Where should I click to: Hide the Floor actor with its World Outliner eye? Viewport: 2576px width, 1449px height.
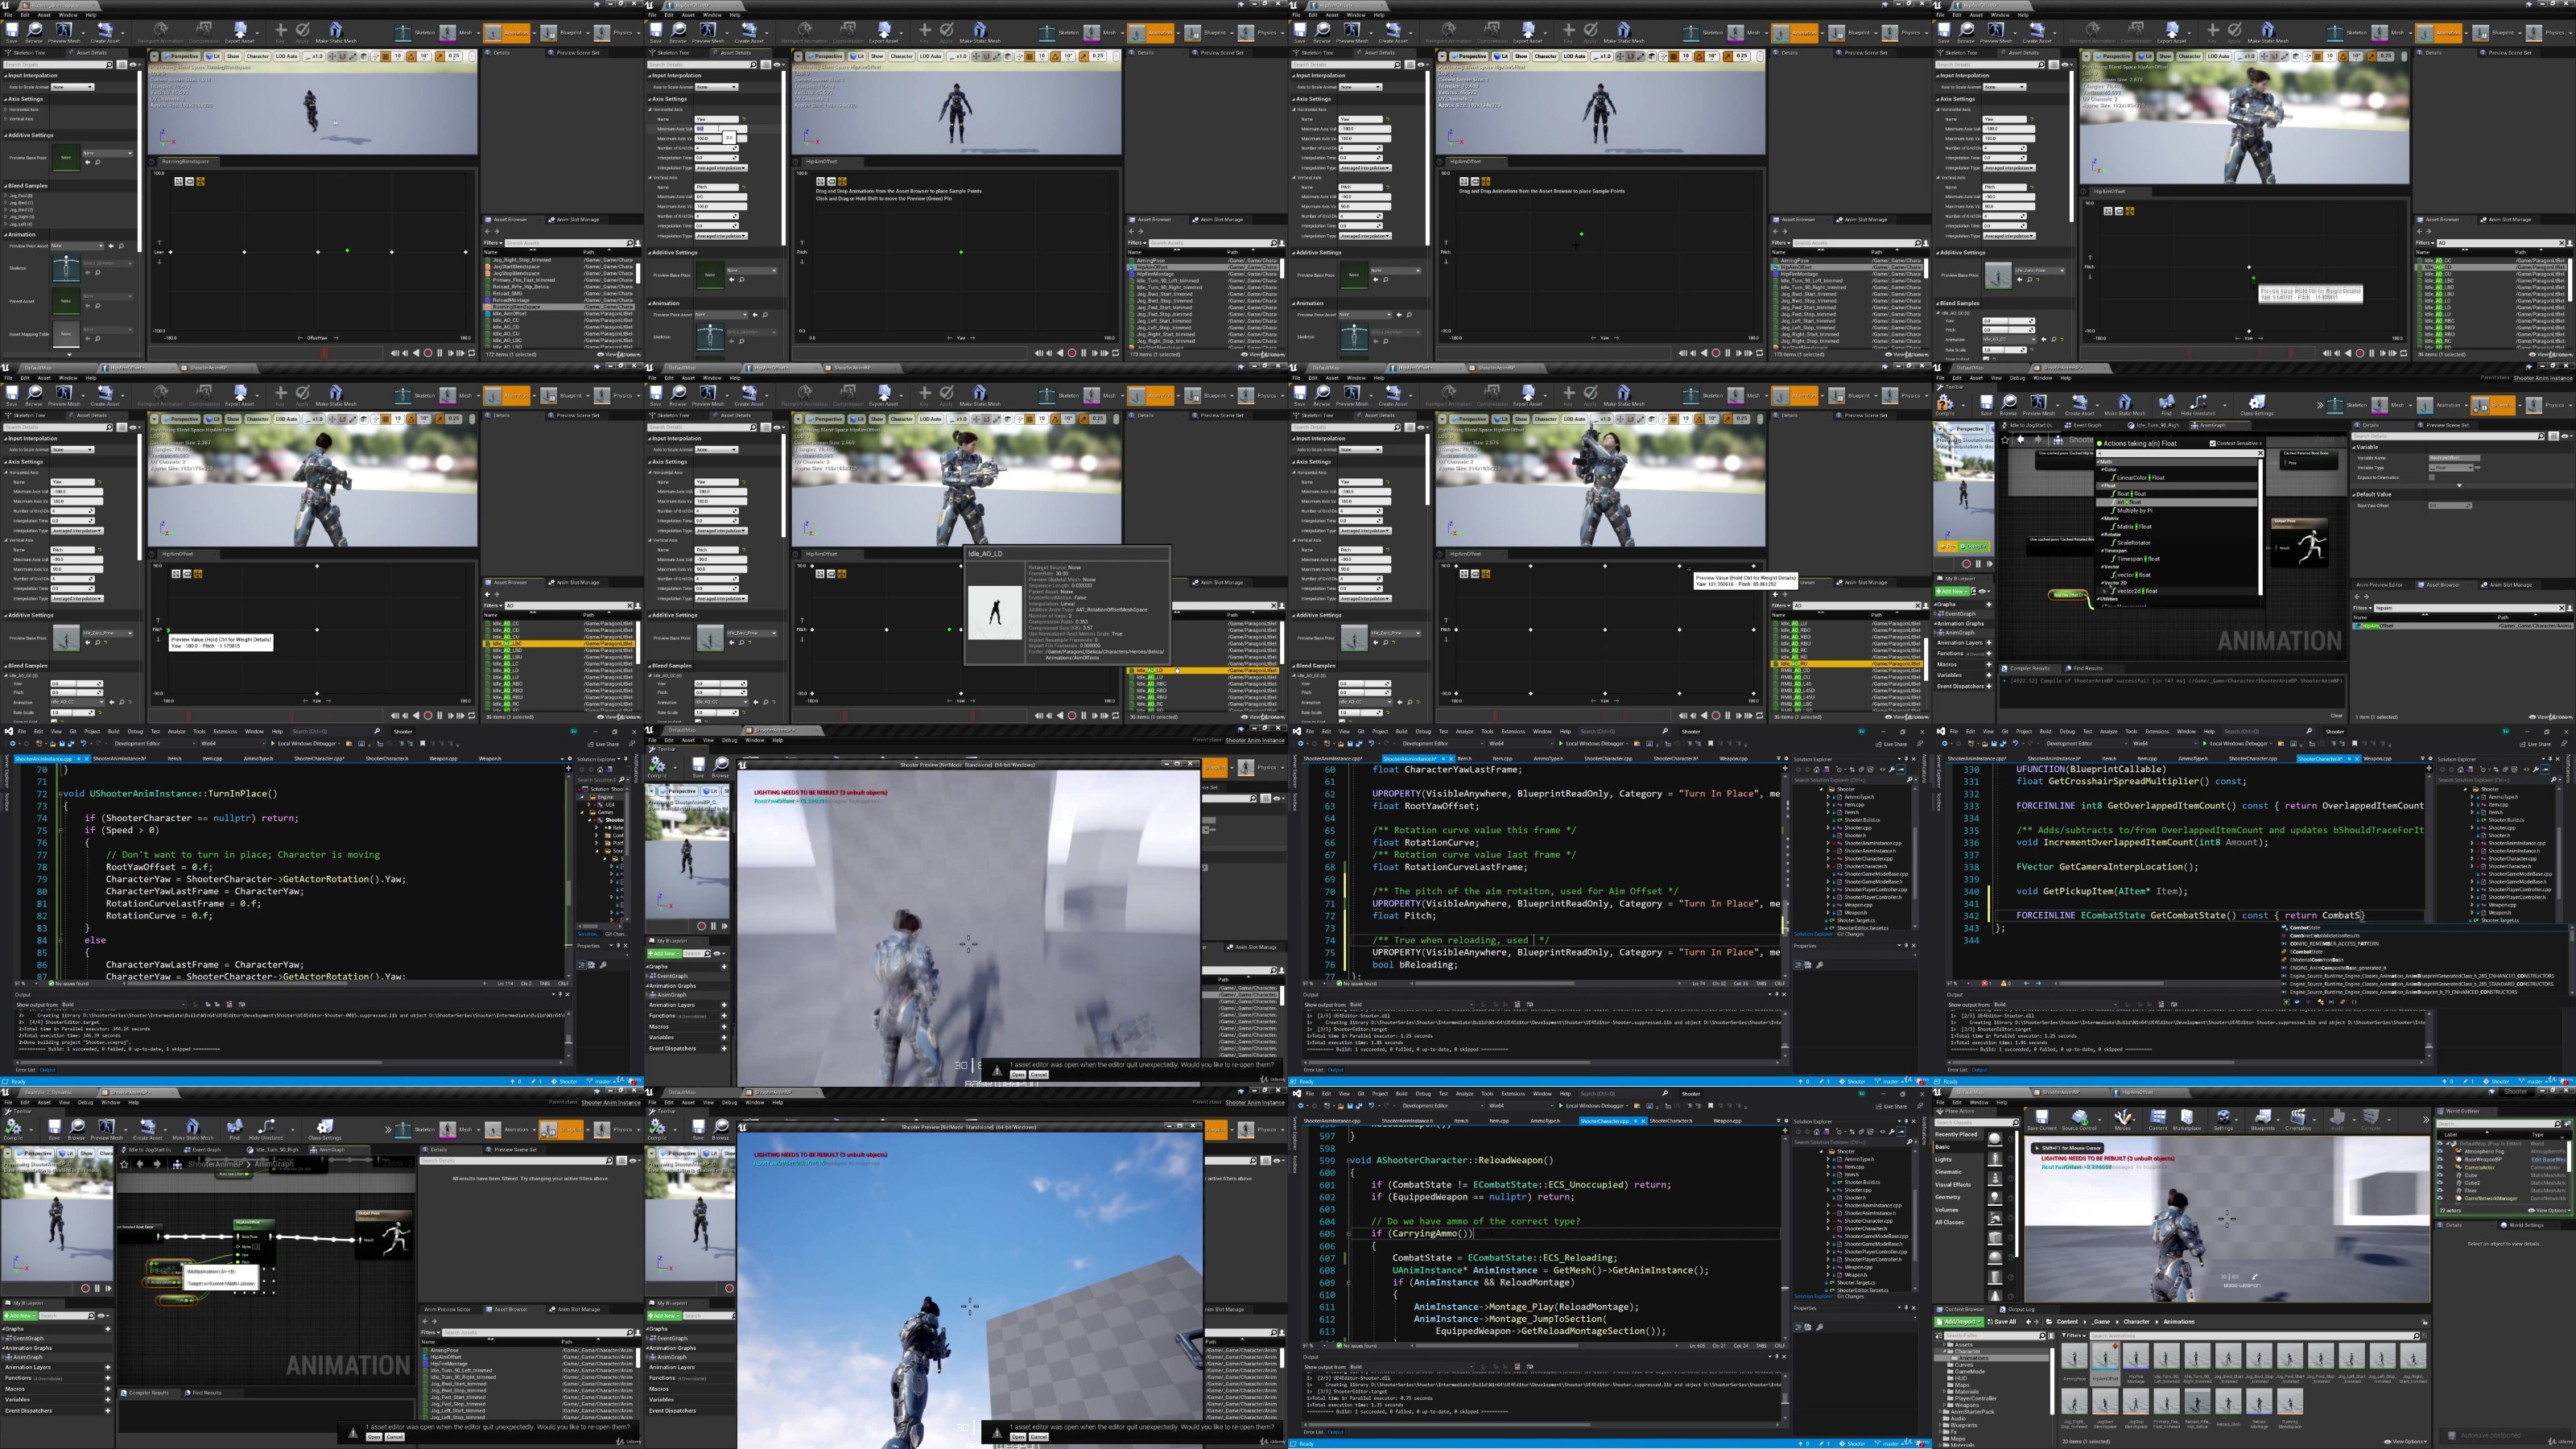pos(2440,1191)
